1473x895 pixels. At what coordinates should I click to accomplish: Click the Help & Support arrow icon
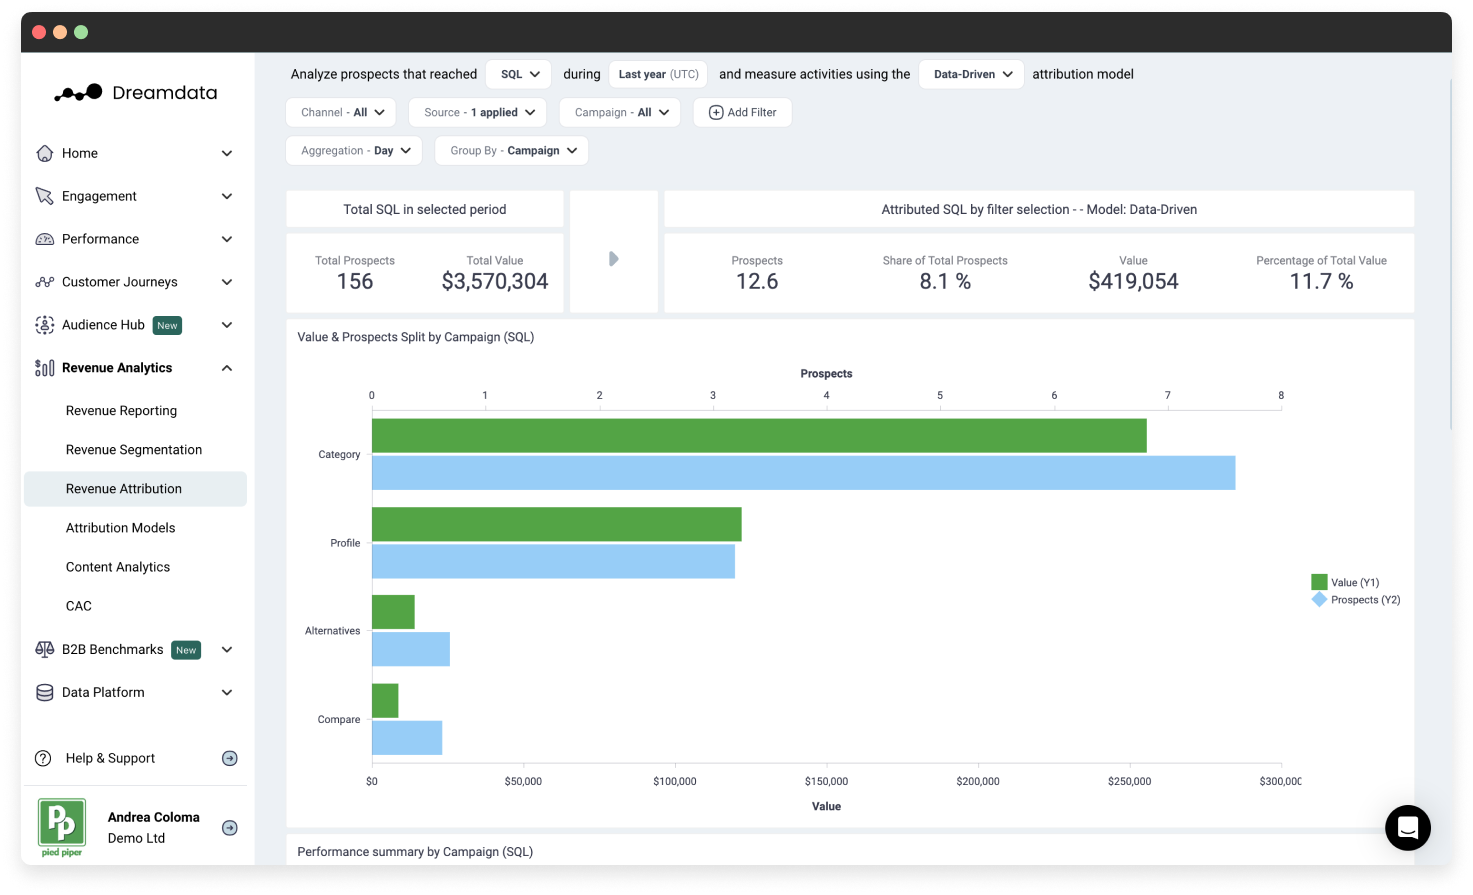point(229,758)
